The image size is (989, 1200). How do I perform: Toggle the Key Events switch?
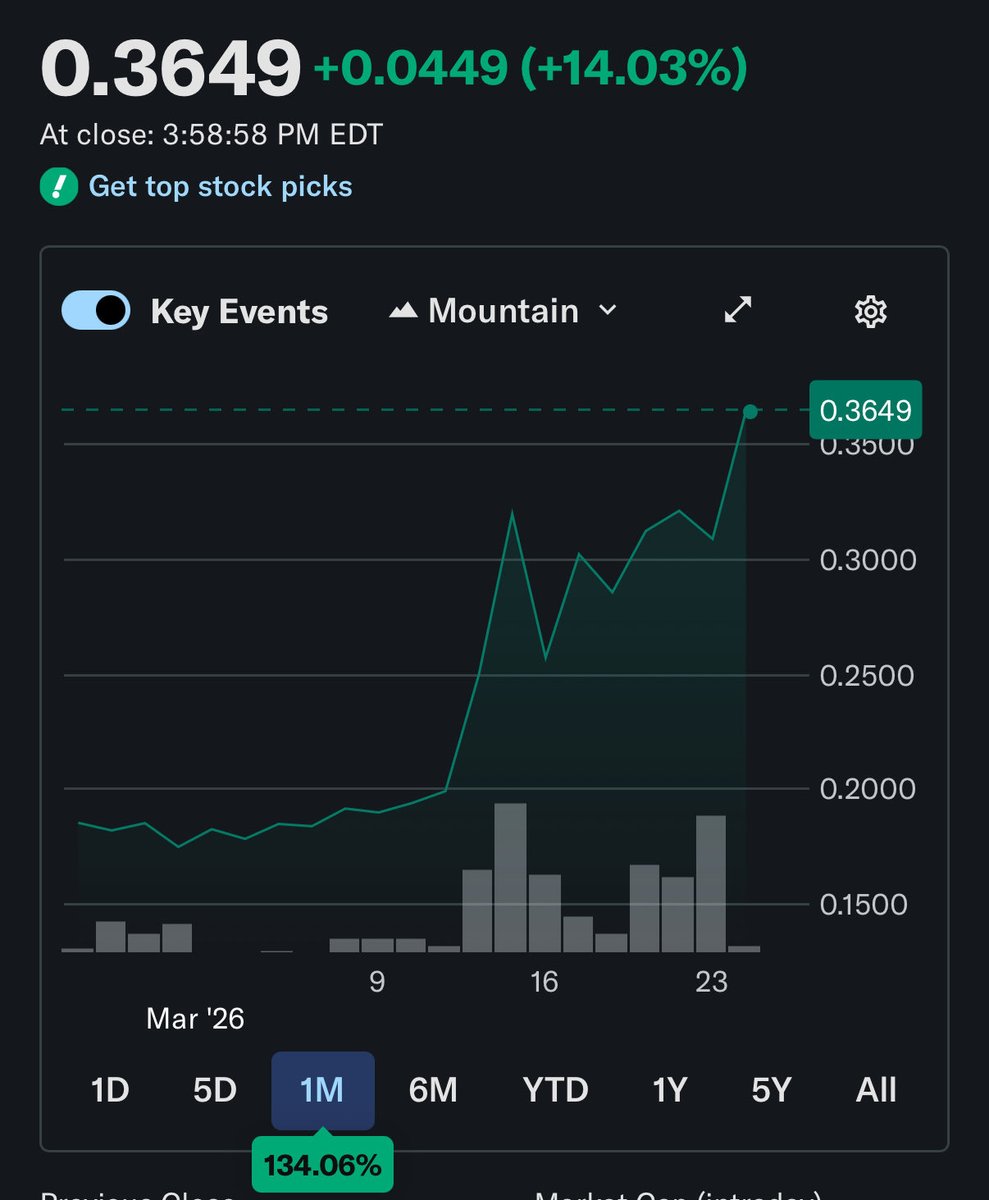click(x=96, y=311)
